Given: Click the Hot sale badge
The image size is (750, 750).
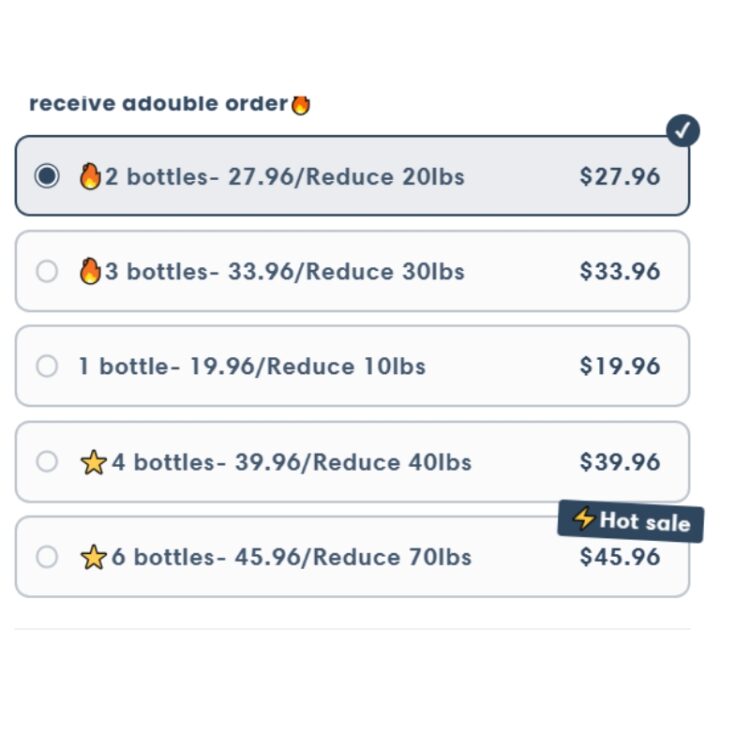Looking at the screenshot, I should 630,521.
